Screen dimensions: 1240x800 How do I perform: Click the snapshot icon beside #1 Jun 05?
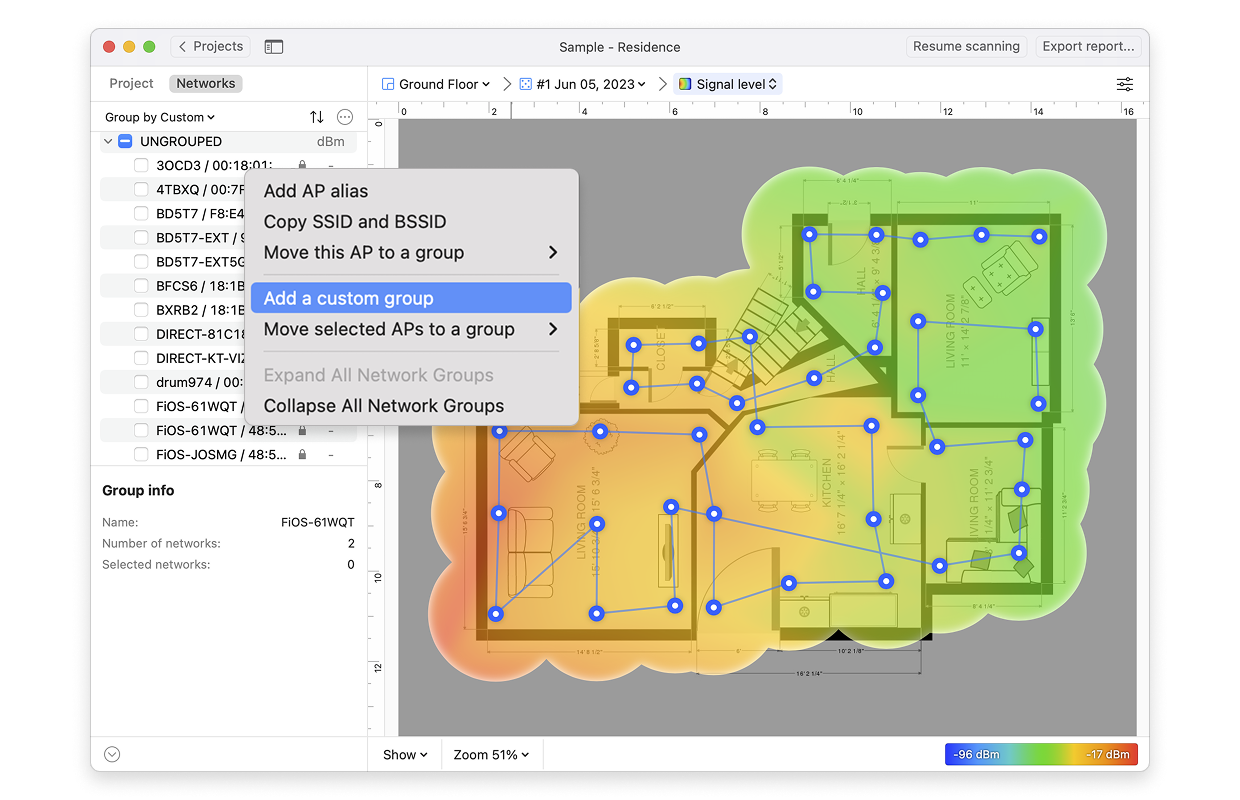click(x=525, y=84)
